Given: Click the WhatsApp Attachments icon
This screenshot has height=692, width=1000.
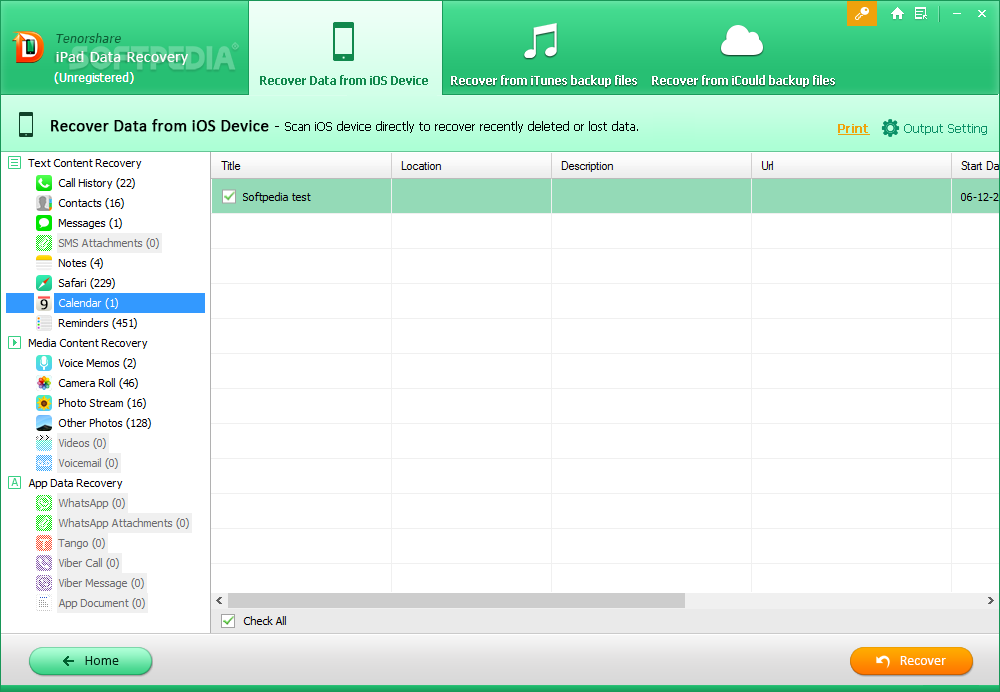Looking at the screenshot, I should (x=44, y=523).
